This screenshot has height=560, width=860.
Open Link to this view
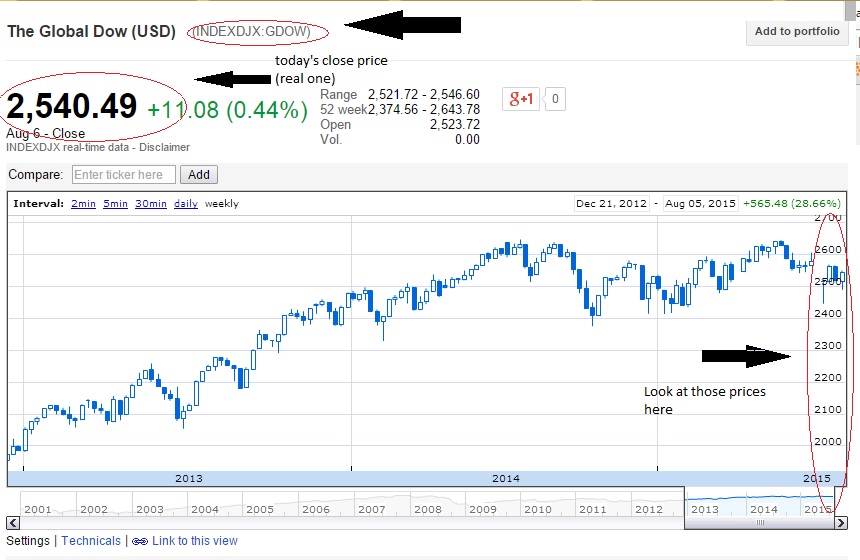tap(195, 541)
